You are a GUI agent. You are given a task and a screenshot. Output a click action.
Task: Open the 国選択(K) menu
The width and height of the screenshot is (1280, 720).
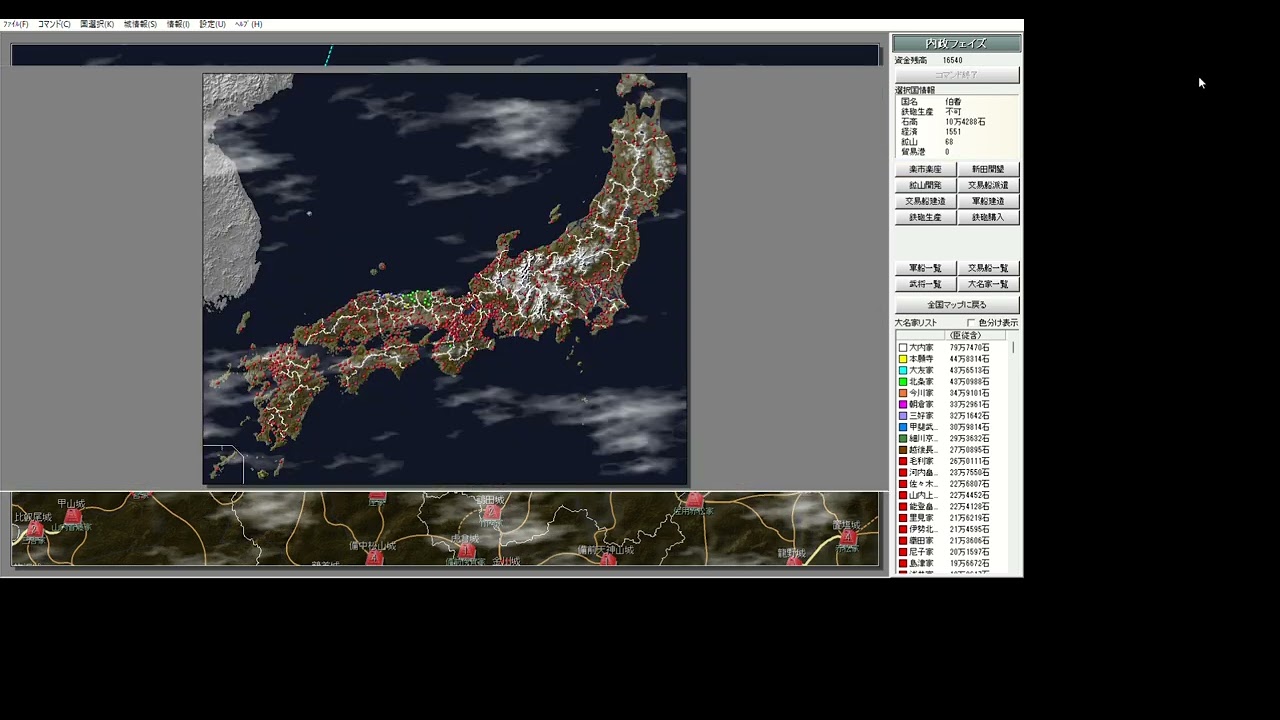97,24
